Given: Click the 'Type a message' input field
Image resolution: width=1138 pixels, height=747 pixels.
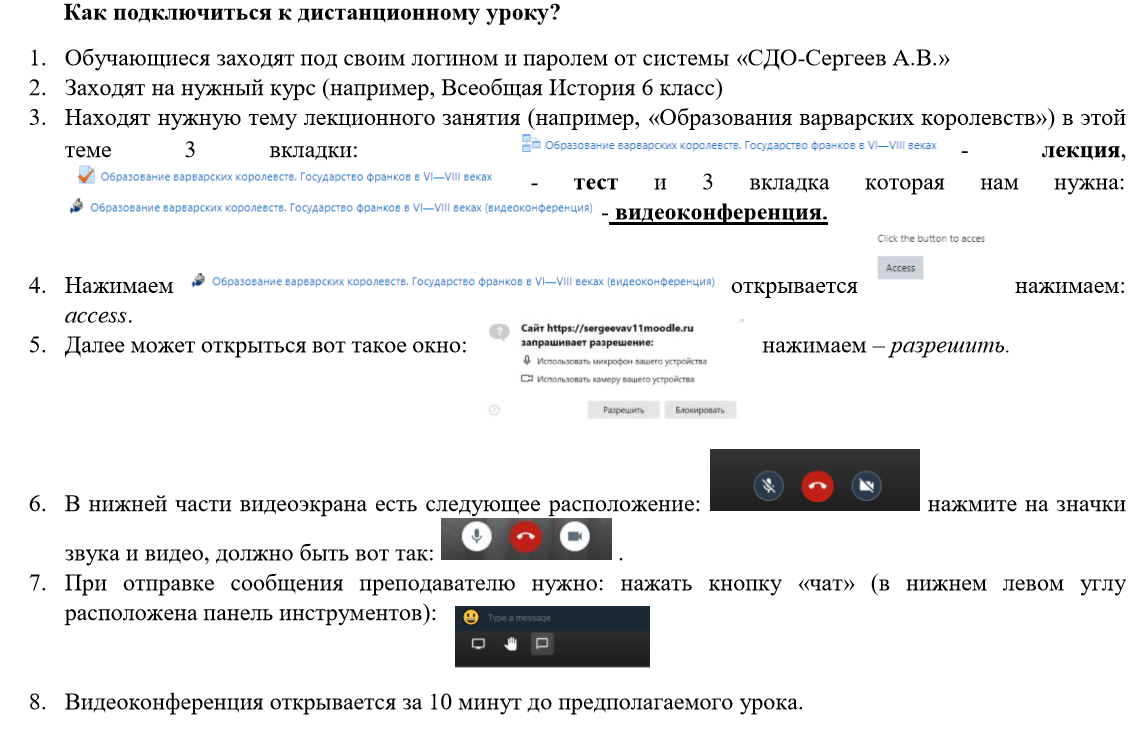Looking at the screenshot, I should point(560,618).
